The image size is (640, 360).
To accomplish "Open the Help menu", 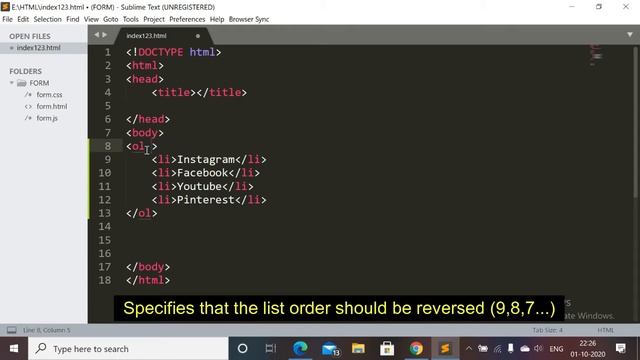I will (217, 19).
